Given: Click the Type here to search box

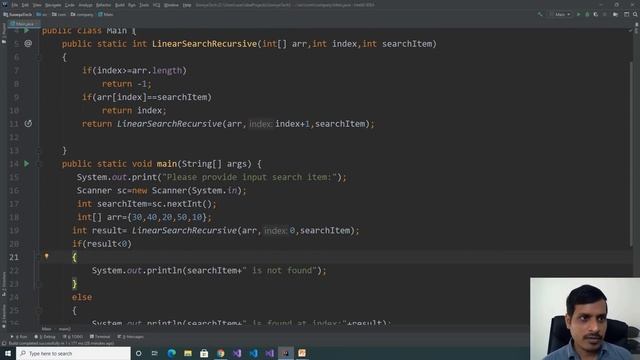Looking at the screenshot, I should [x=73, y=353].
